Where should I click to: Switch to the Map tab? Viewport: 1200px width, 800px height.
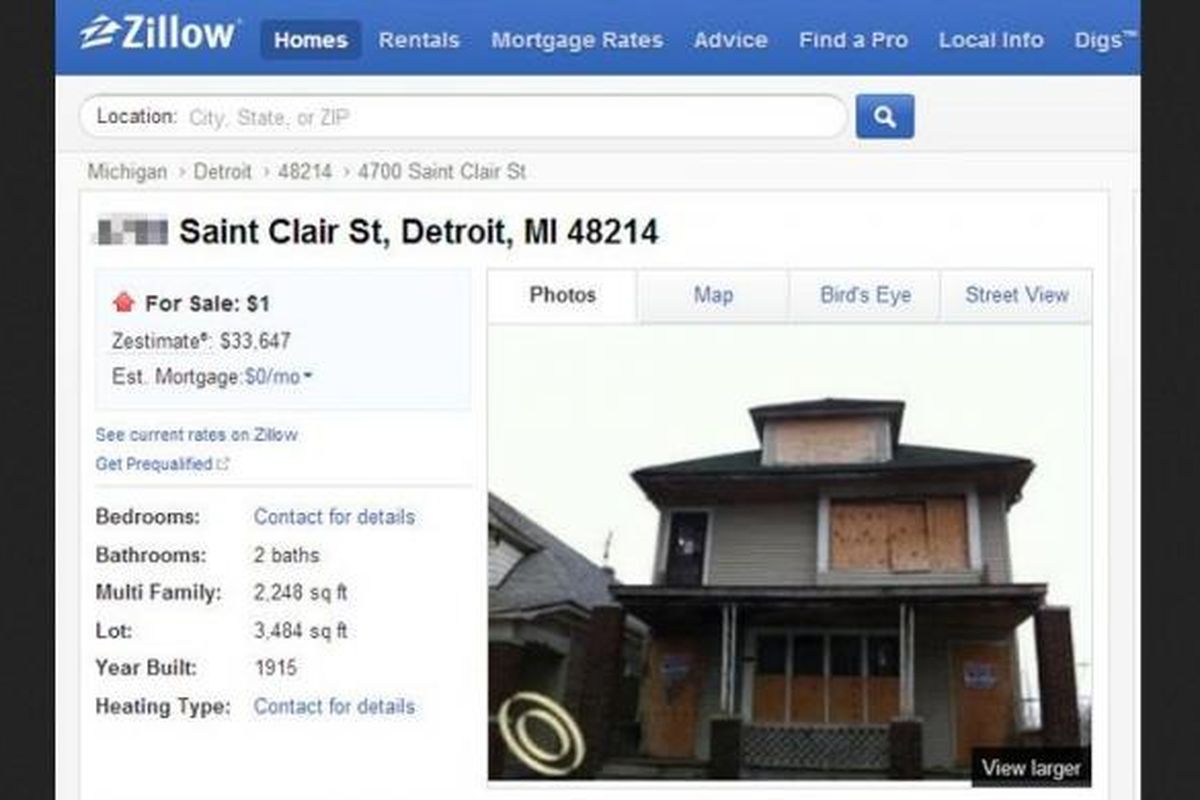click(713, 296)
